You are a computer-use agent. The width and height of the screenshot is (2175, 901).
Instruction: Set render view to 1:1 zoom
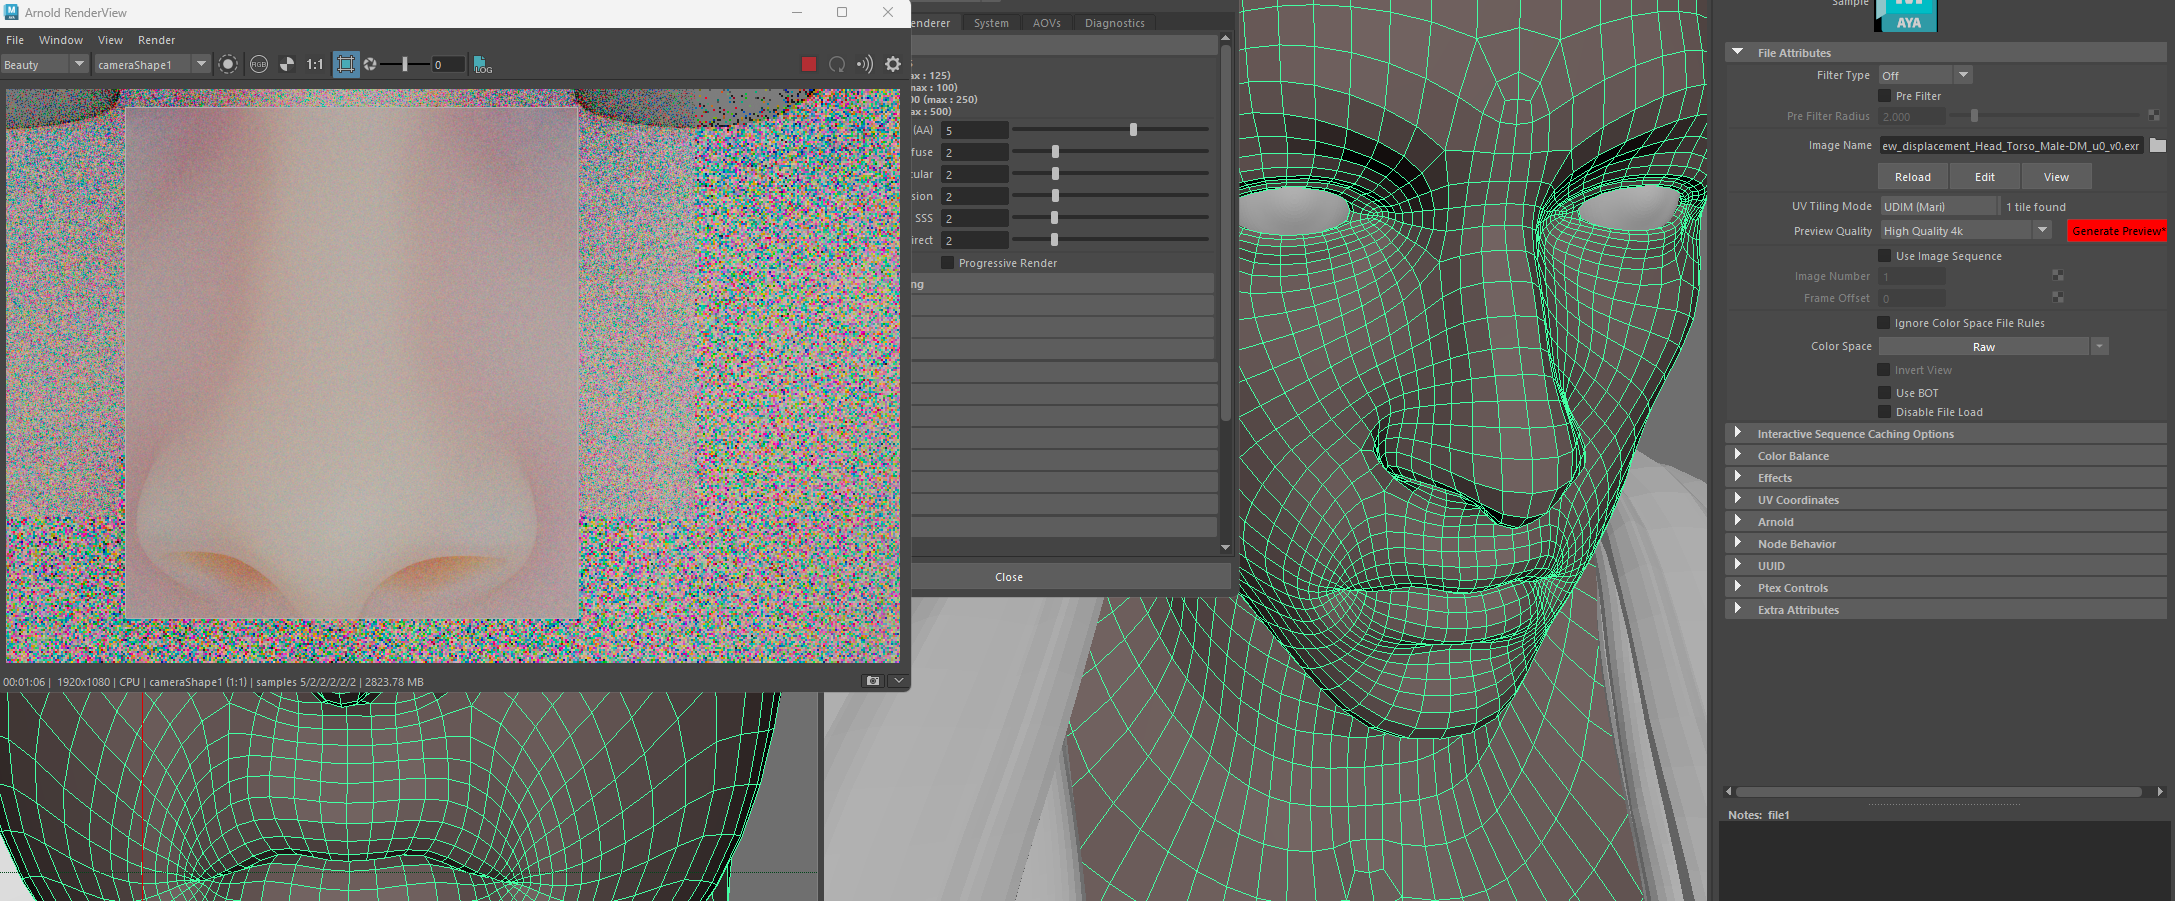pos(315,64)
